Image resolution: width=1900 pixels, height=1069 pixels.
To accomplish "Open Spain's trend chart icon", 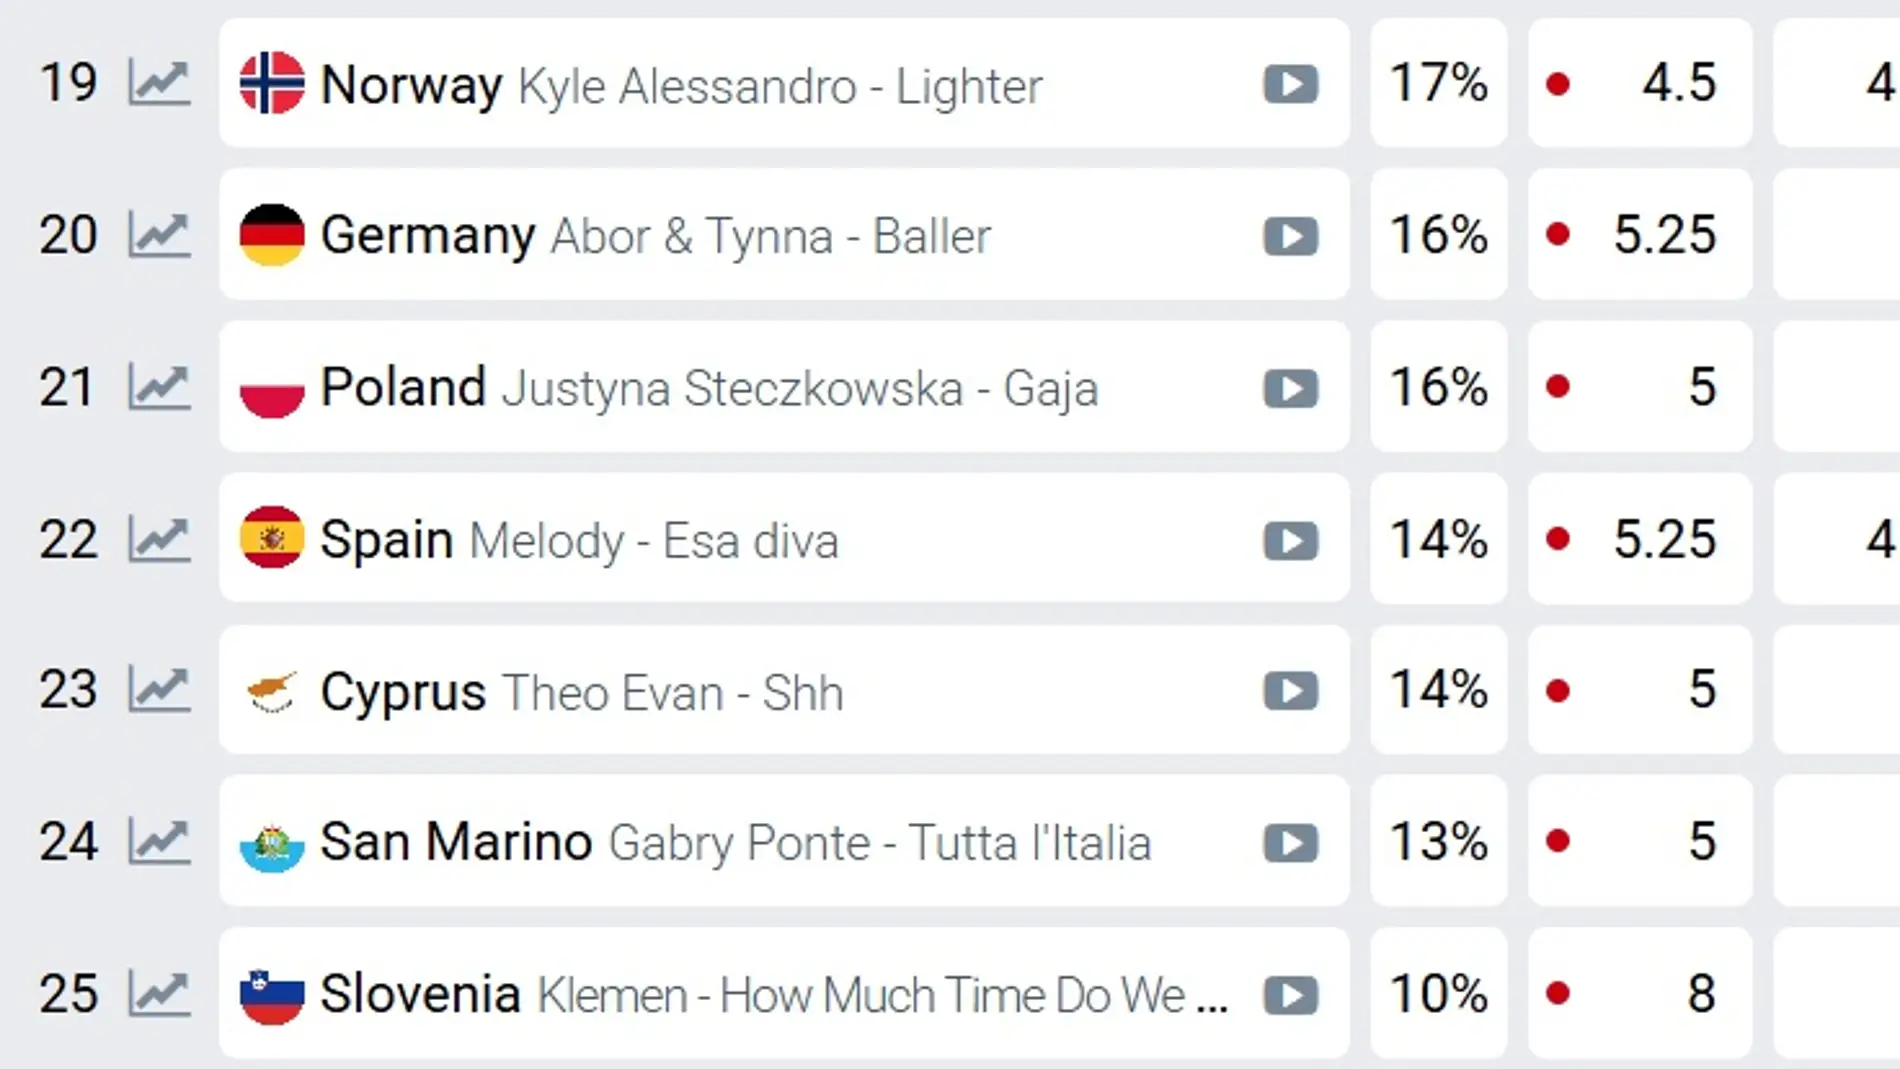I will coord(159,539).
